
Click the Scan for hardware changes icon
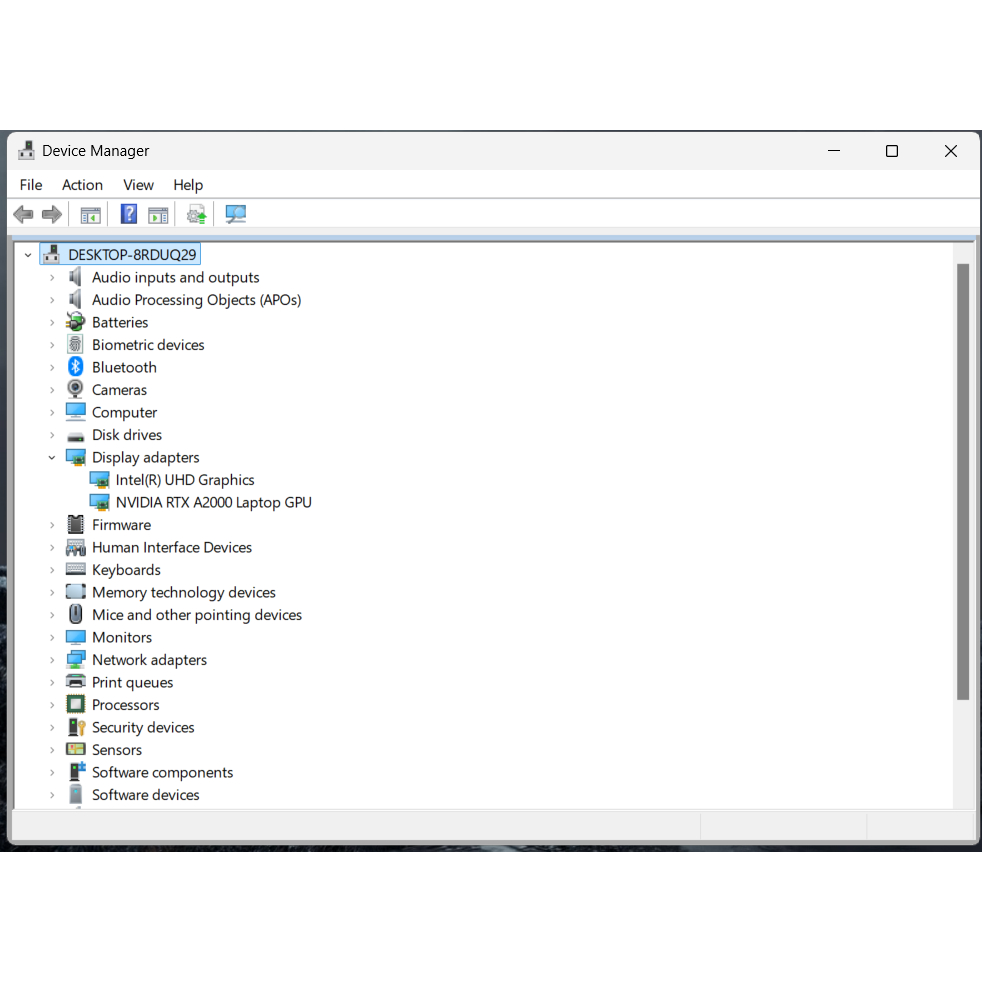[x=235, y=215]
